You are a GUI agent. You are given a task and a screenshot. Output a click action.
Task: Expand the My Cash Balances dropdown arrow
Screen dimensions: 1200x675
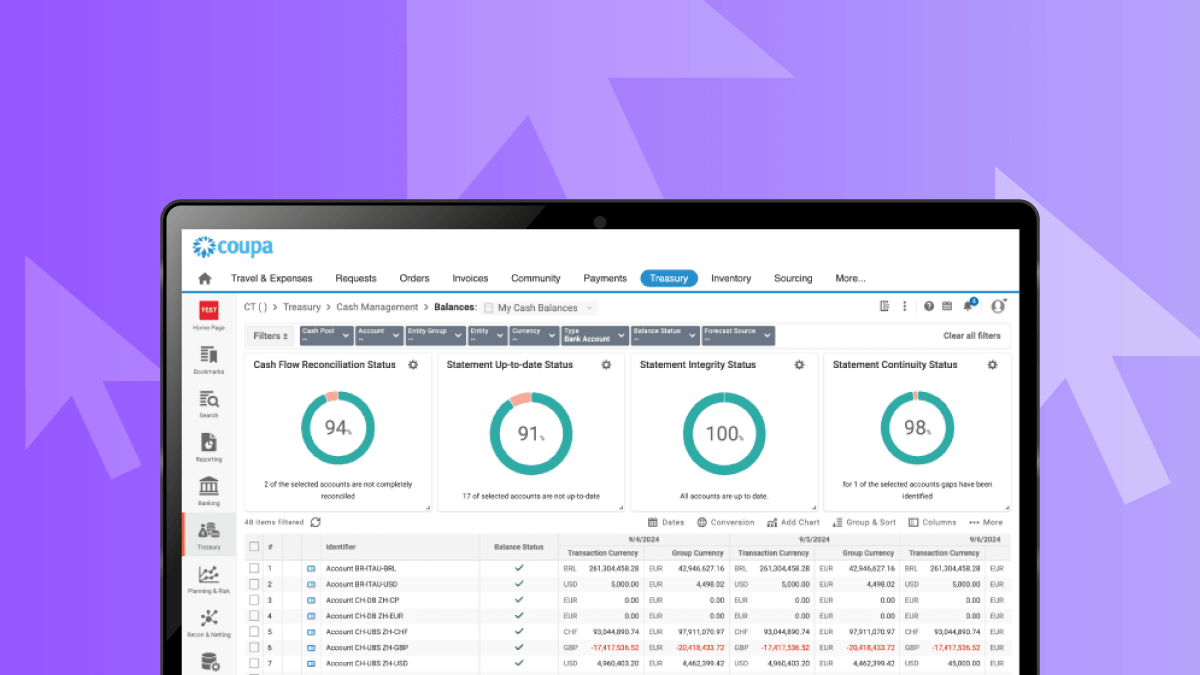tap(589, 308)
